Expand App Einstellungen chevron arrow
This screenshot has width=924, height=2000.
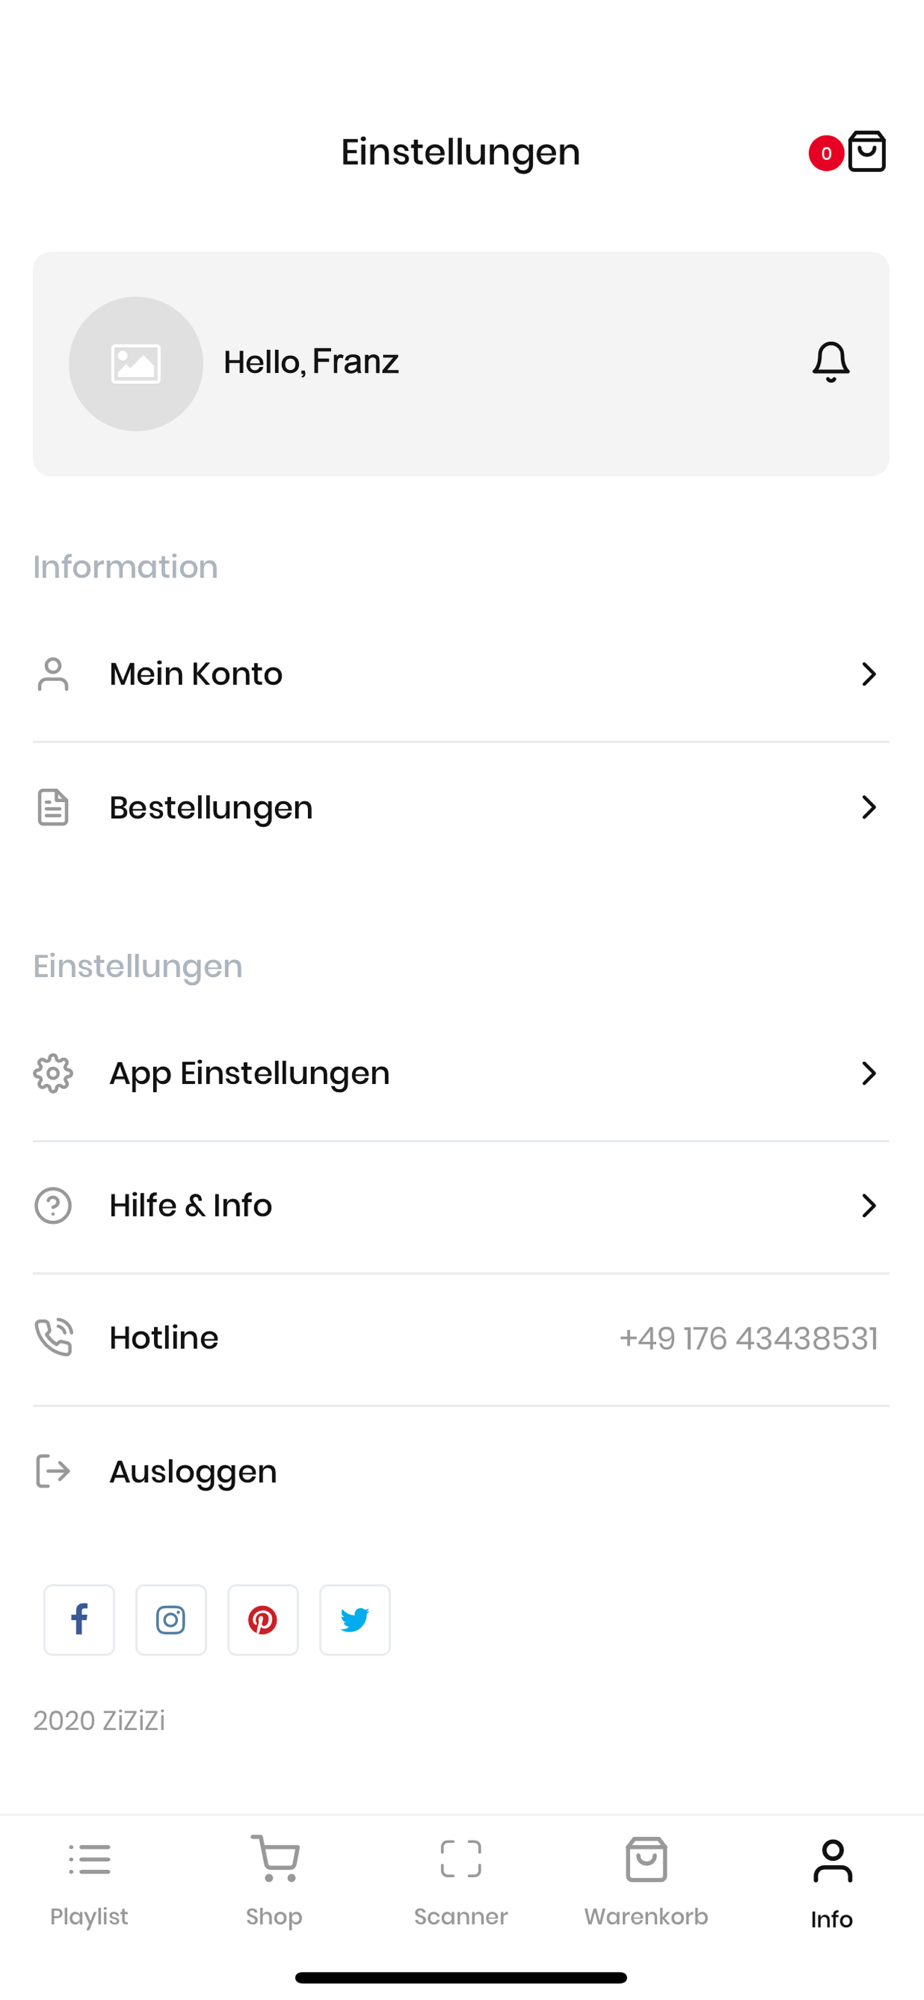(868, 1073)
